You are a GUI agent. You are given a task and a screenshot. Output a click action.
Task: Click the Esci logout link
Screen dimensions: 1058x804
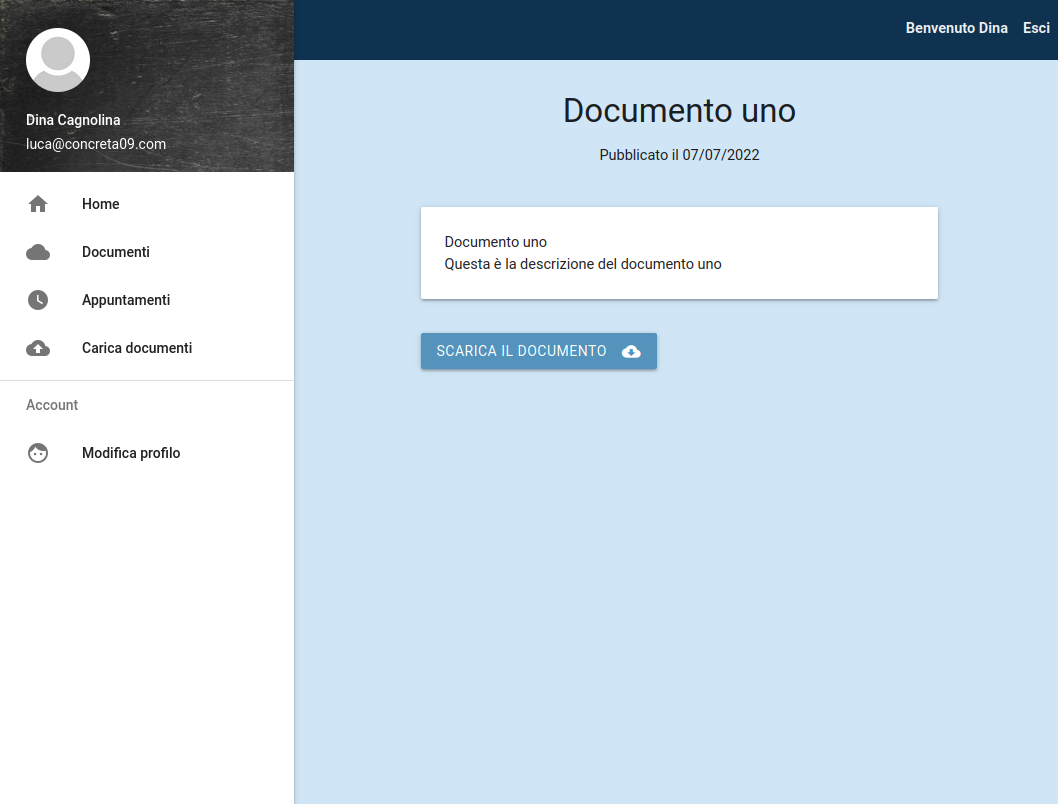pyautogui.click(x=1036, y=28)
